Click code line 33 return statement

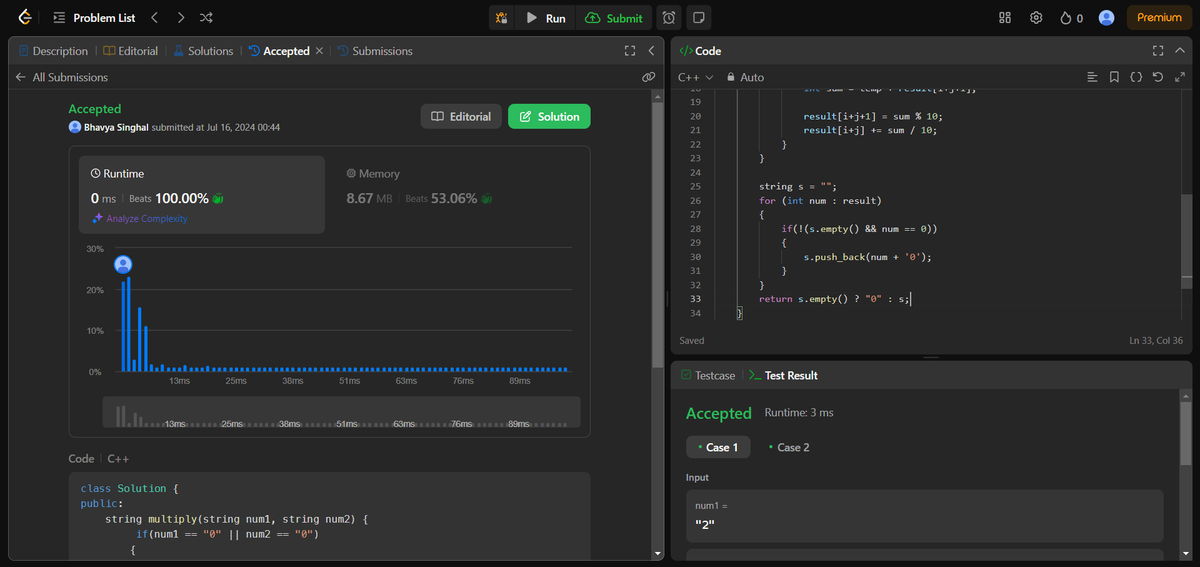835,299
